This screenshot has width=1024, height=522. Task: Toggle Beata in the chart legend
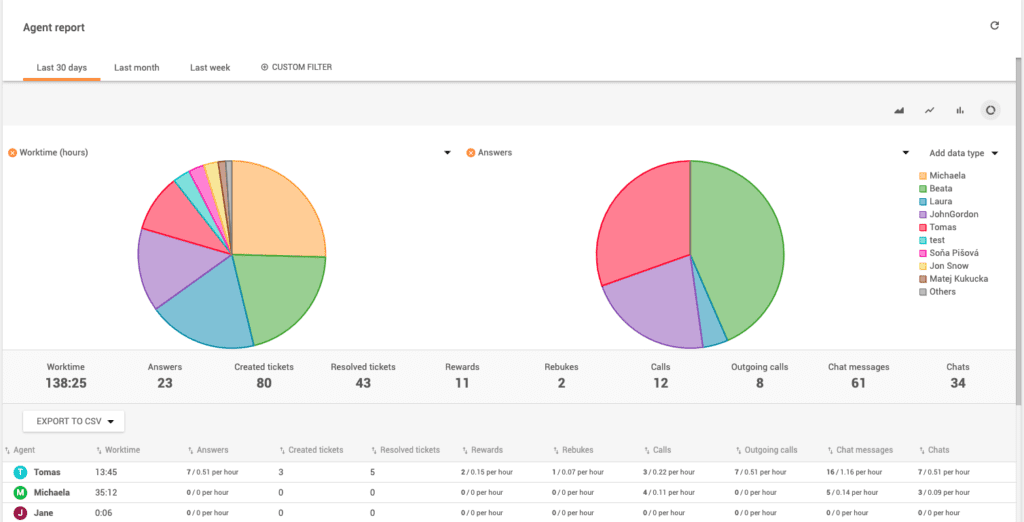[x=940, y=188]
